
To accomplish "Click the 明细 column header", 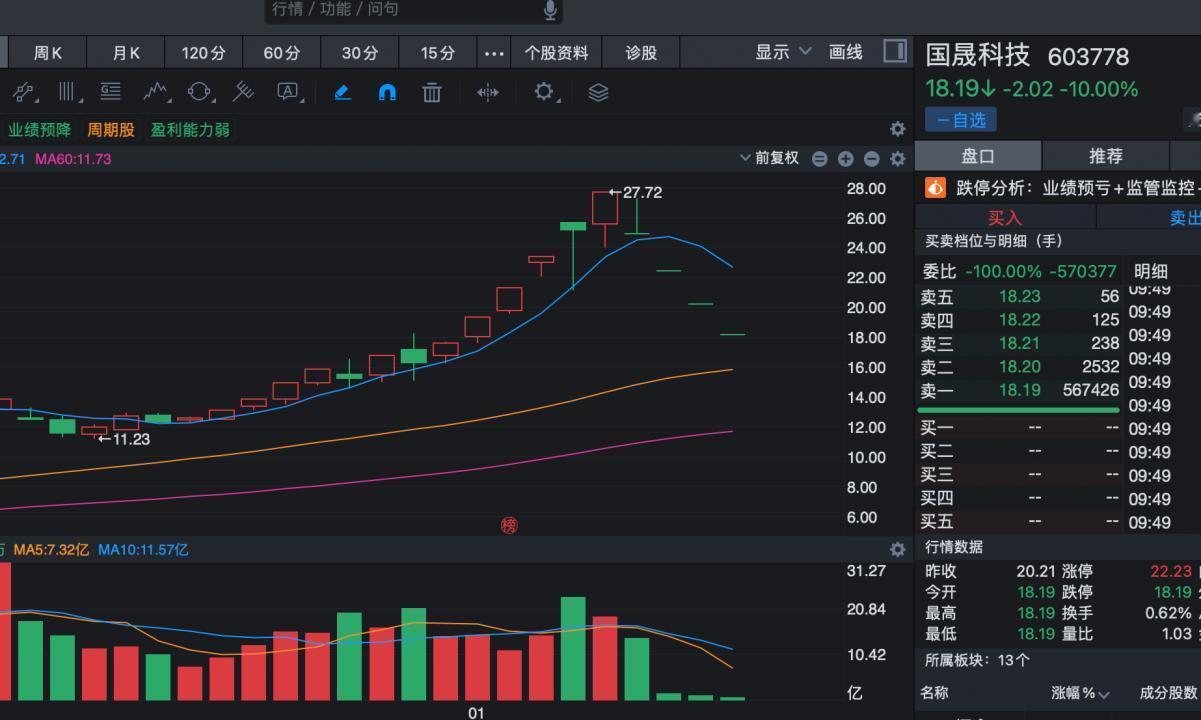I will click(1151, 270).
